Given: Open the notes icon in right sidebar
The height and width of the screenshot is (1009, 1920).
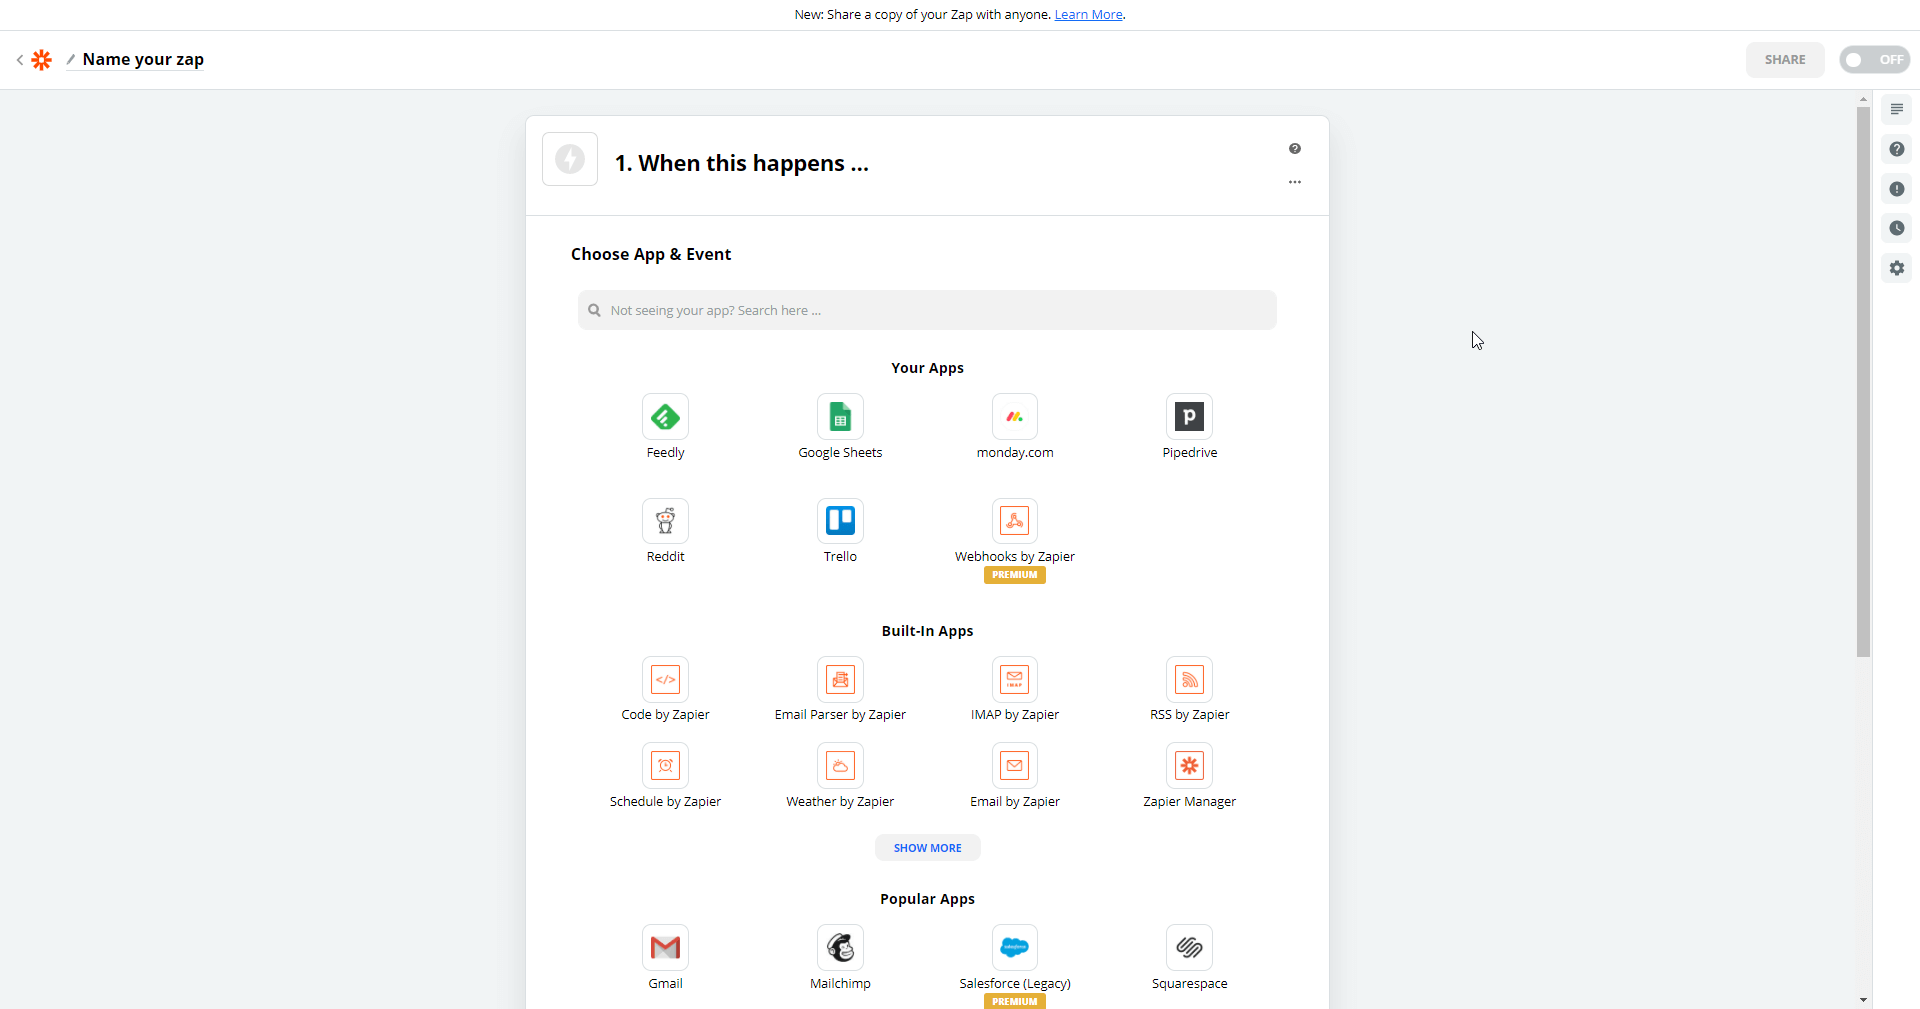Looking at the screenshot, I should [x=1897, y=109].
